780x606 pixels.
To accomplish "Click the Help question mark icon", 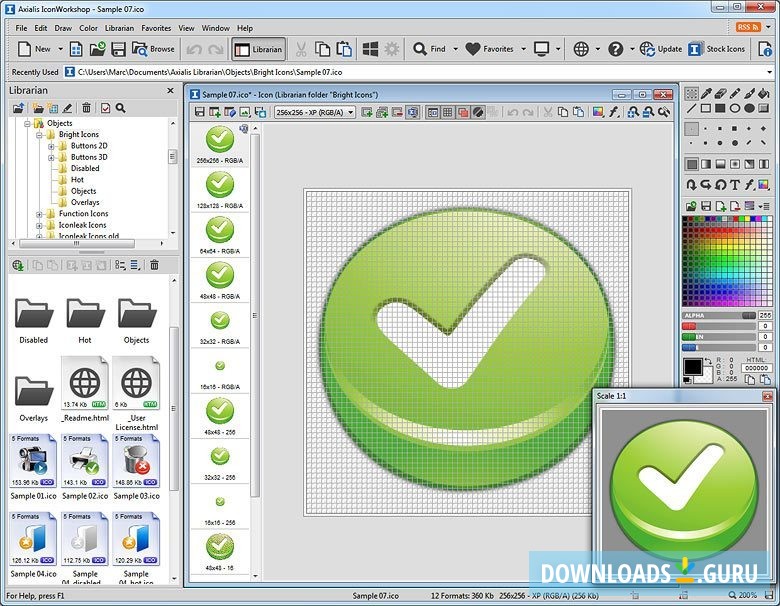I will [615, 49].
